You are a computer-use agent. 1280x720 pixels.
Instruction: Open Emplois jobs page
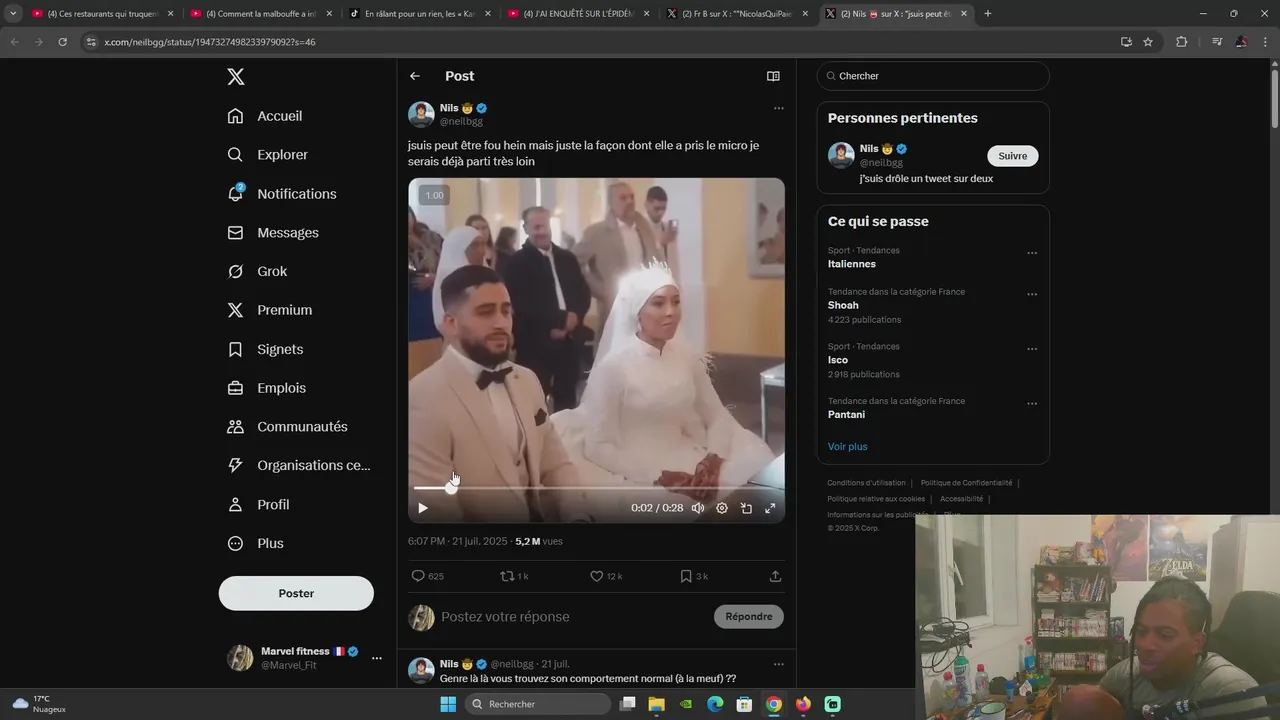[x=267, y=388]
